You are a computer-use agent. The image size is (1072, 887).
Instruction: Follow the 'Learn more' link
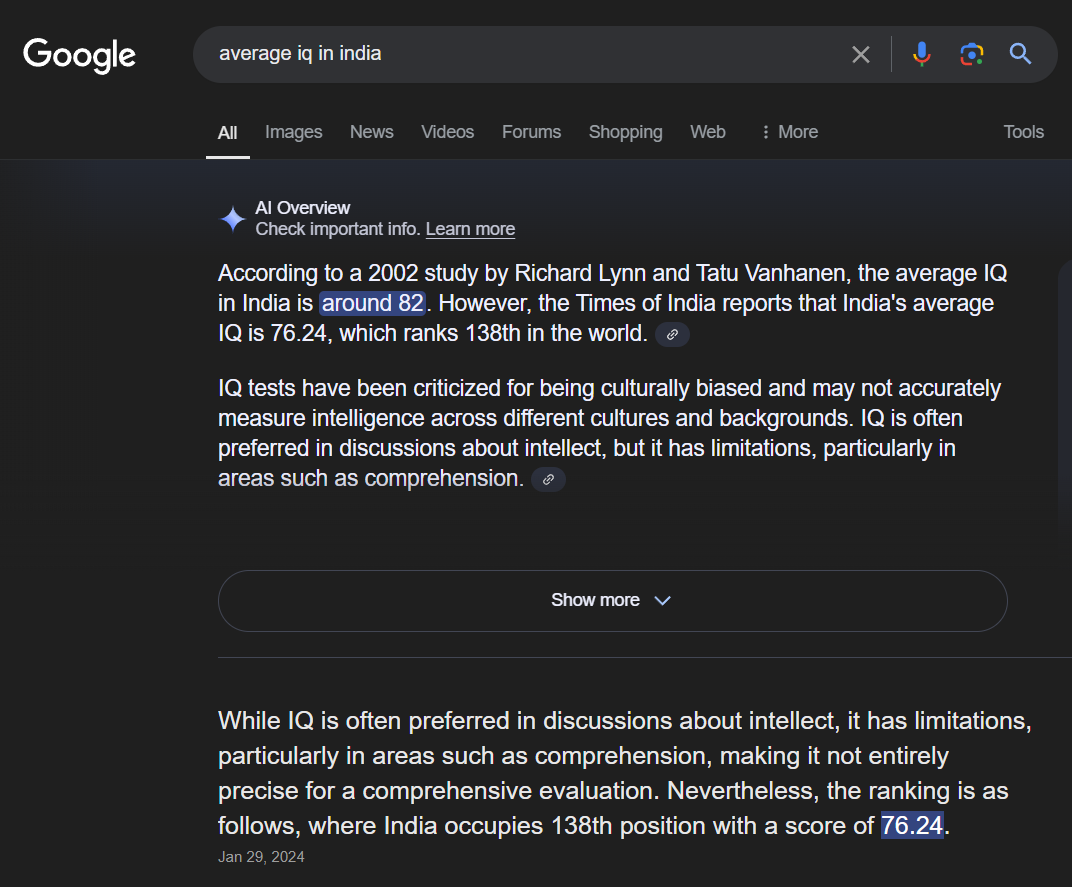pyautogui.click(x=470, y=229)
